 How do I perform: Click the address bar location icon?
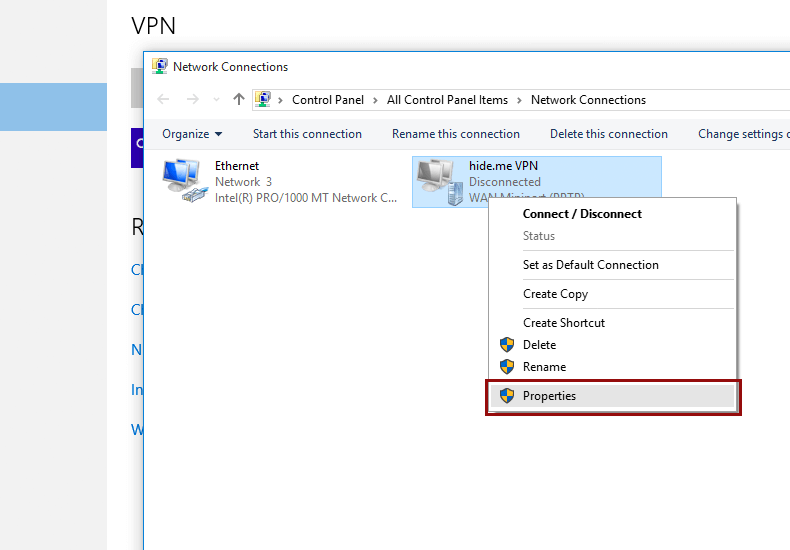(x=262, y=99)
